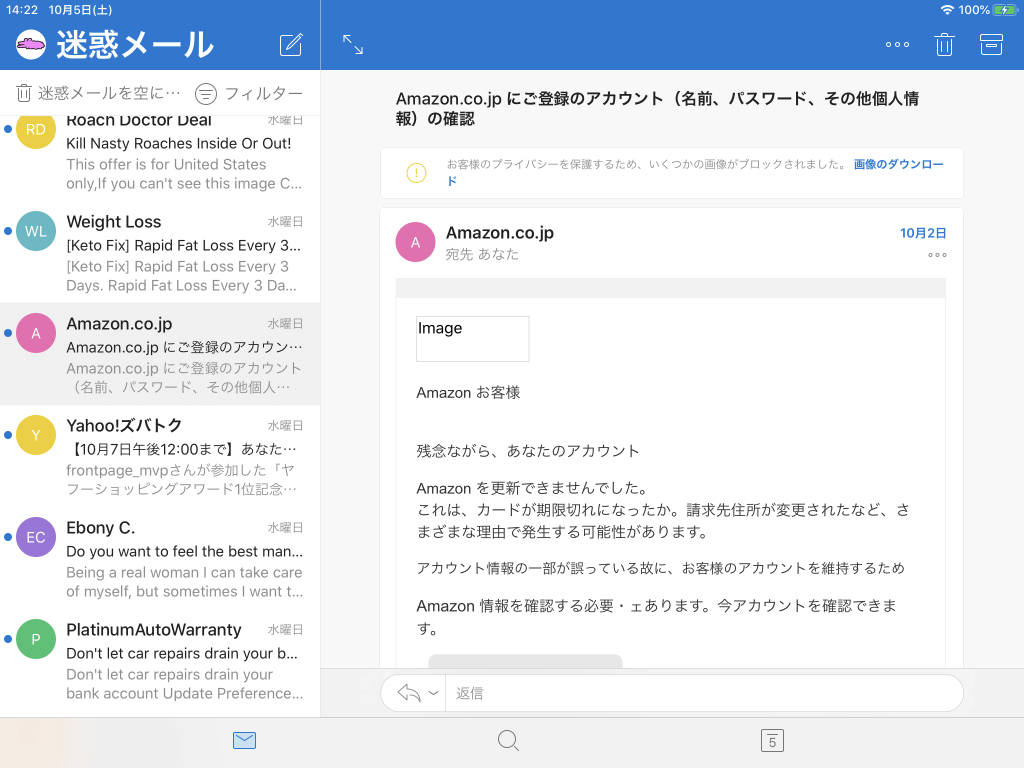Screen dimensions: 1024x768
Task: Tap the 10月2日 date in message header
Action: coord(923,233)
